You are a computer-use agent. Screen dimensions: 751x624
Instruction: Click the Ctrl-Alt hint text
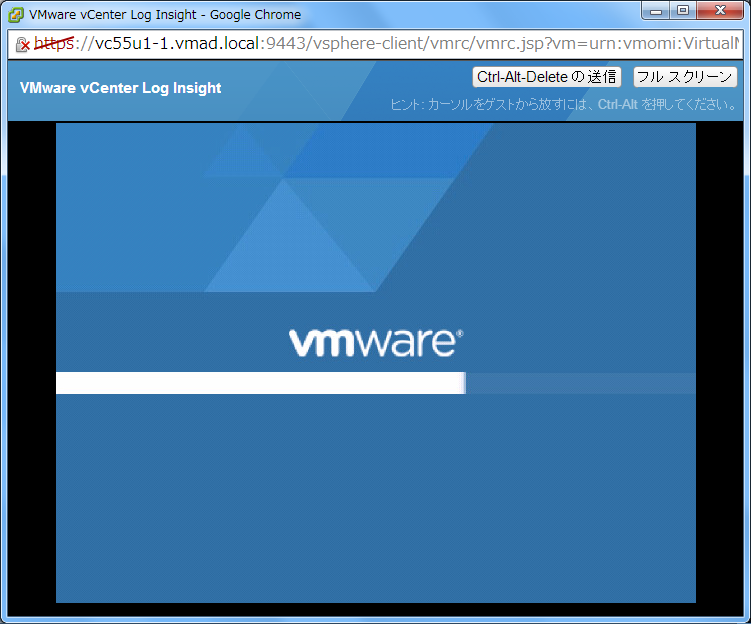[563, 104]
